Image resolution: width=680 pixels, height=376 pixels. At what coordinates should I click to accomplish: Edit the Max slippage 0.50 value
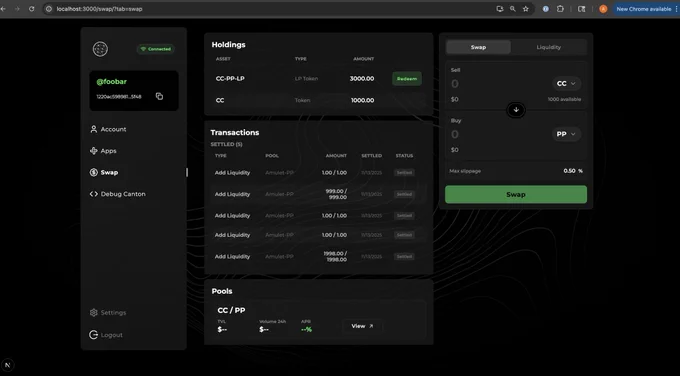coord(569,171)
